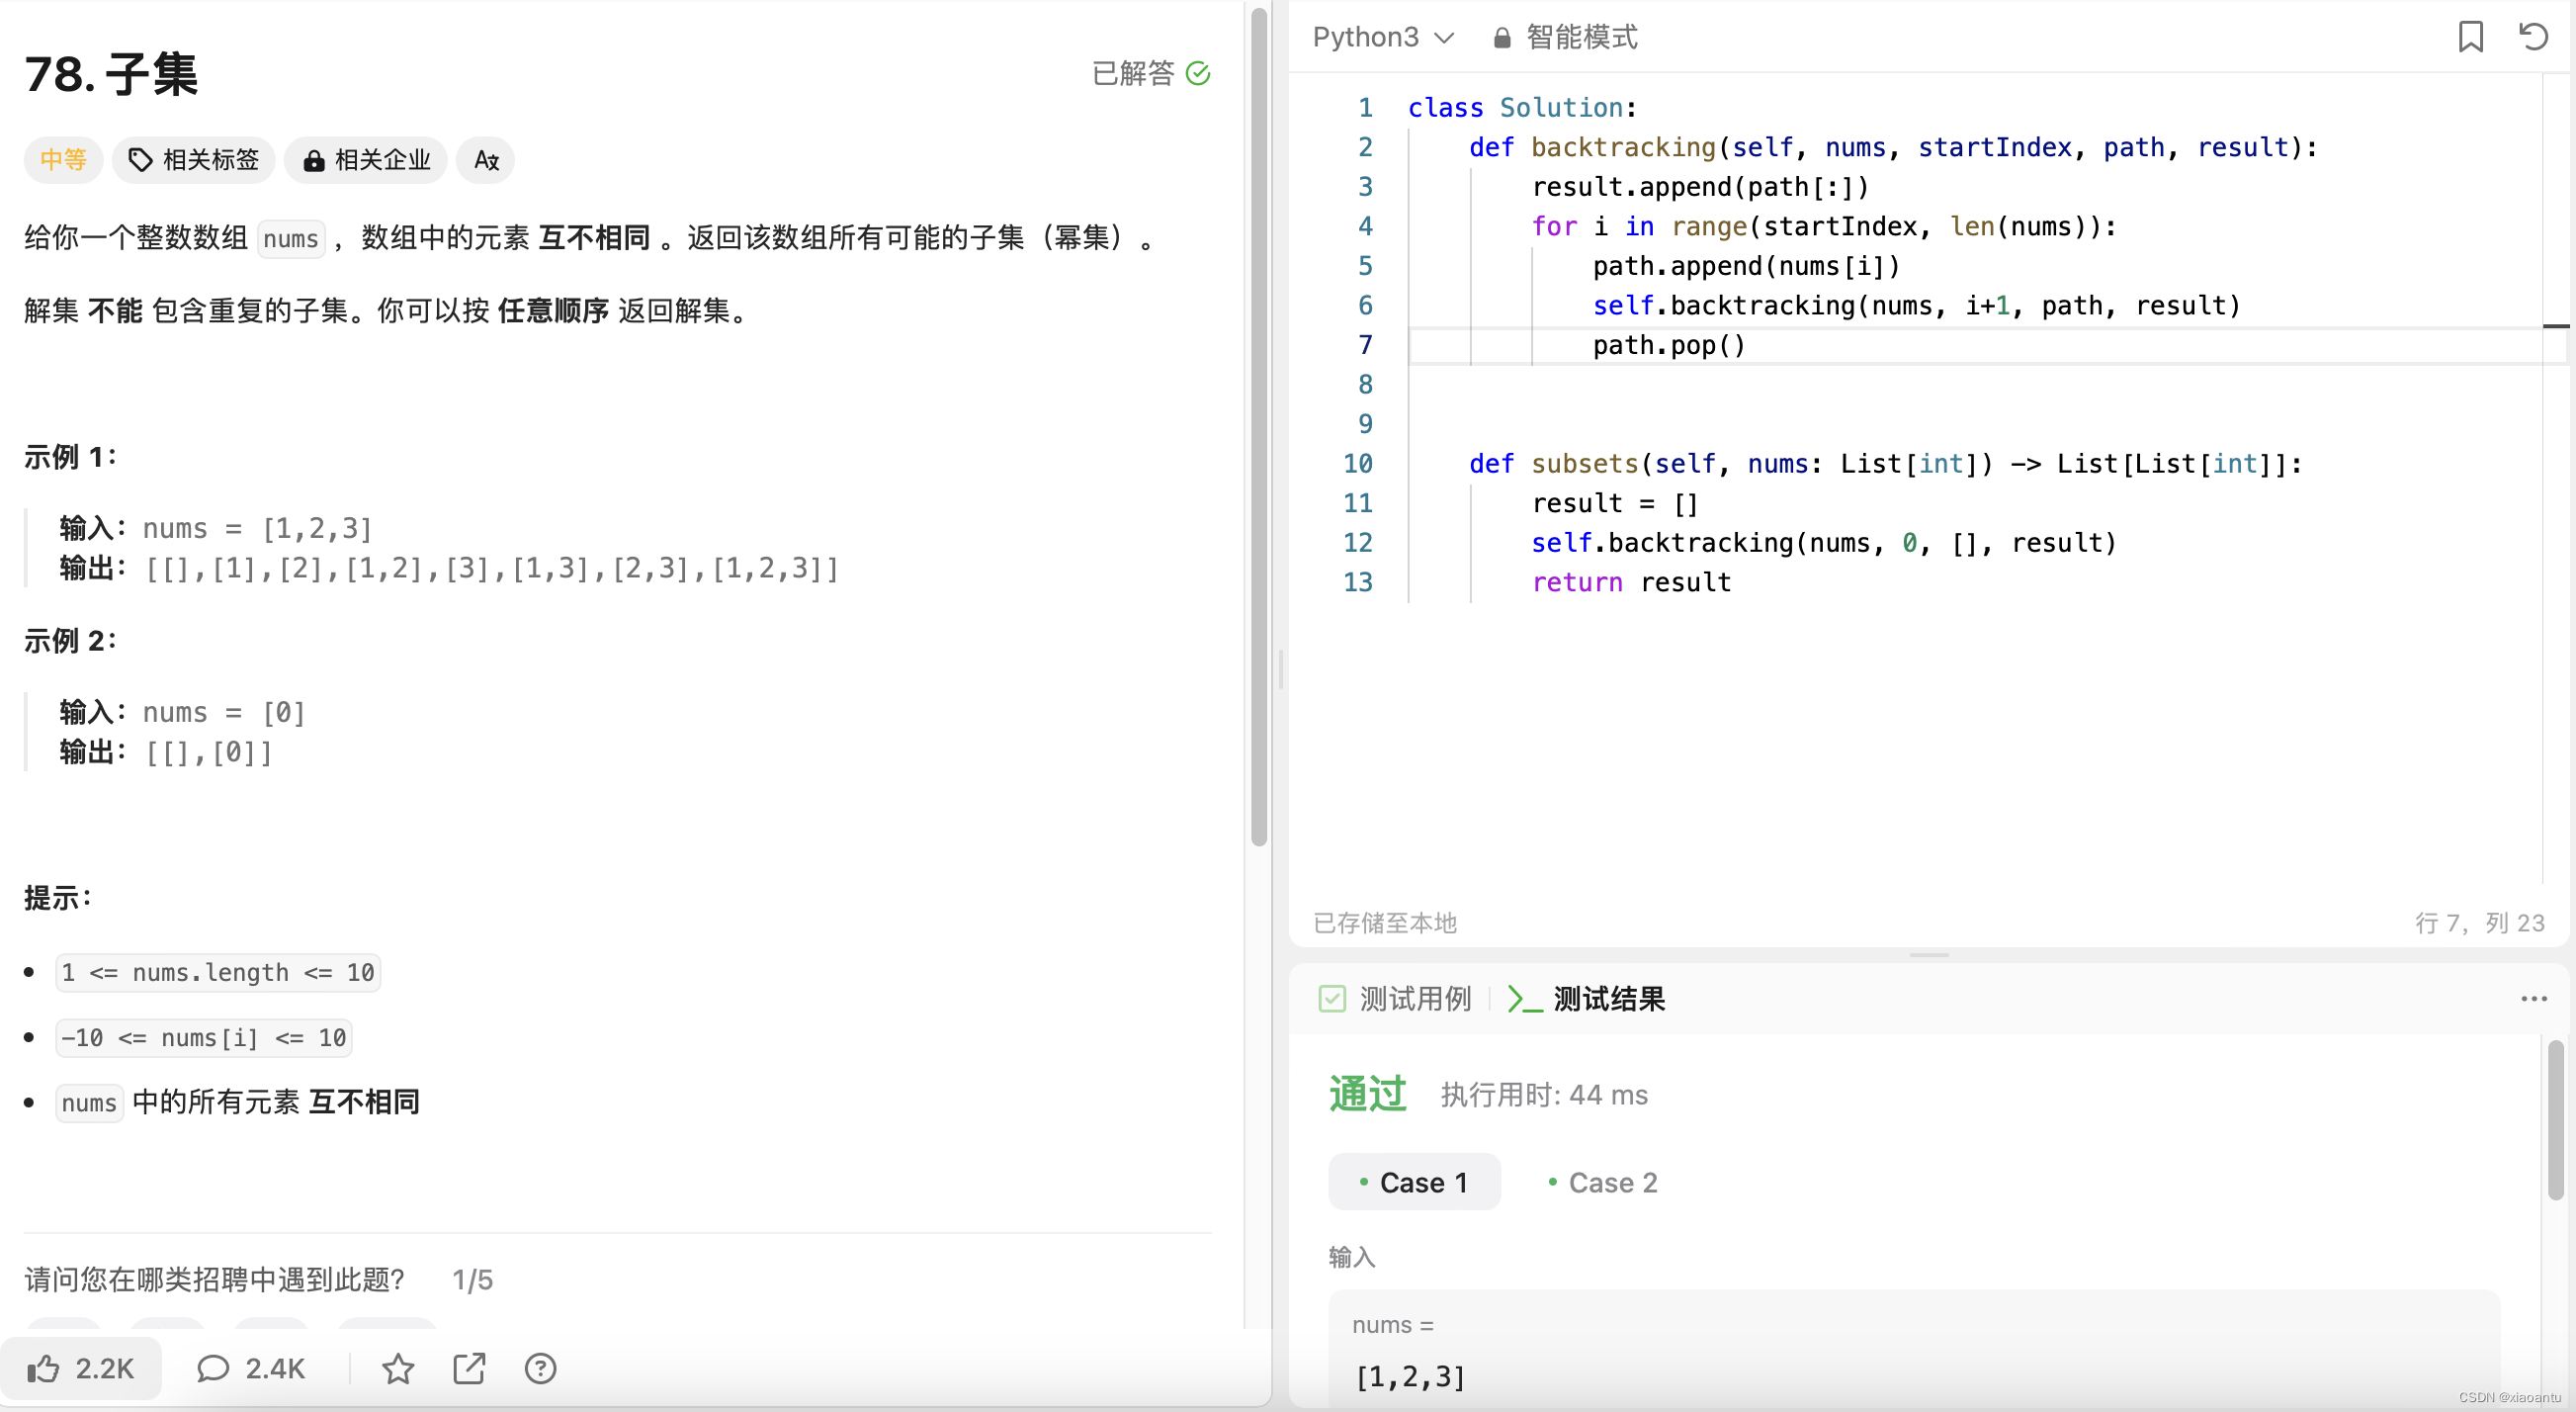Click the 1/5 survey progress indicator

click(472, 1279)
